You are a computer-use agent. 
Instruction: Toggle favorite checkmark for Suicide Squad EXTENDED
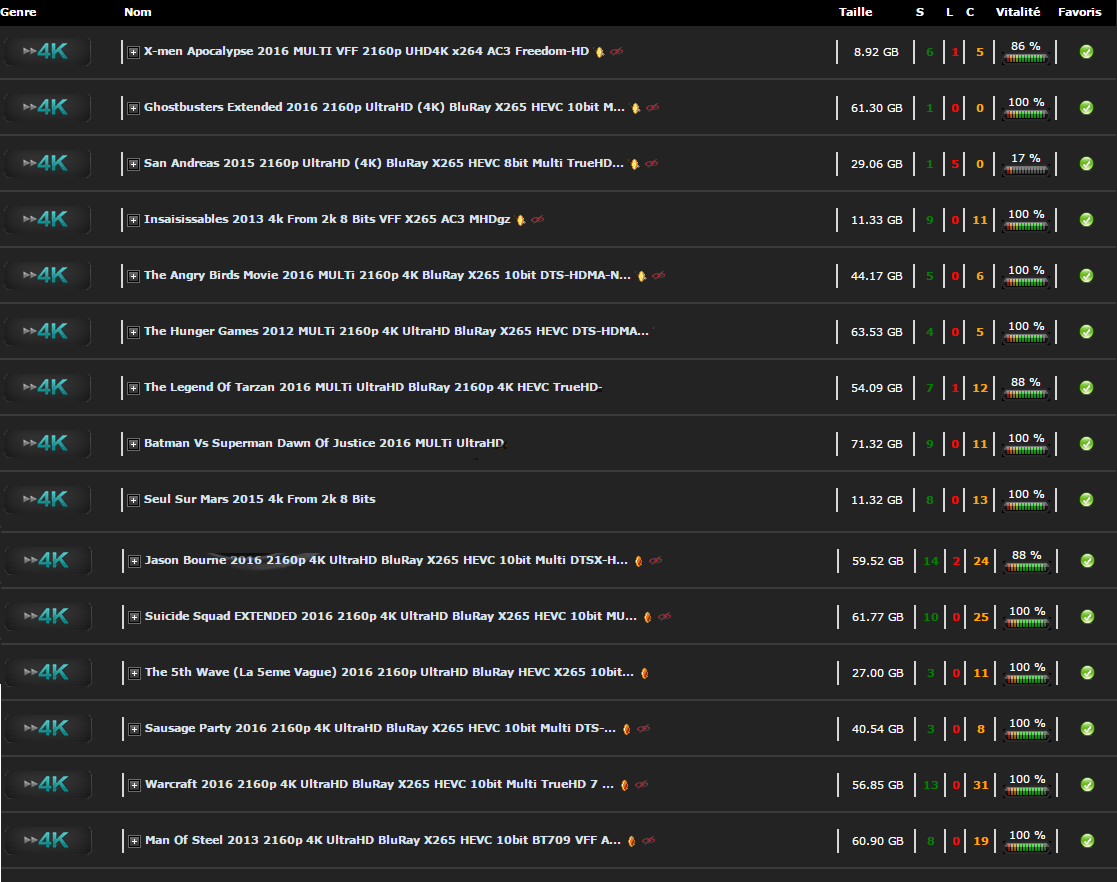click(x=1087, y=617)
